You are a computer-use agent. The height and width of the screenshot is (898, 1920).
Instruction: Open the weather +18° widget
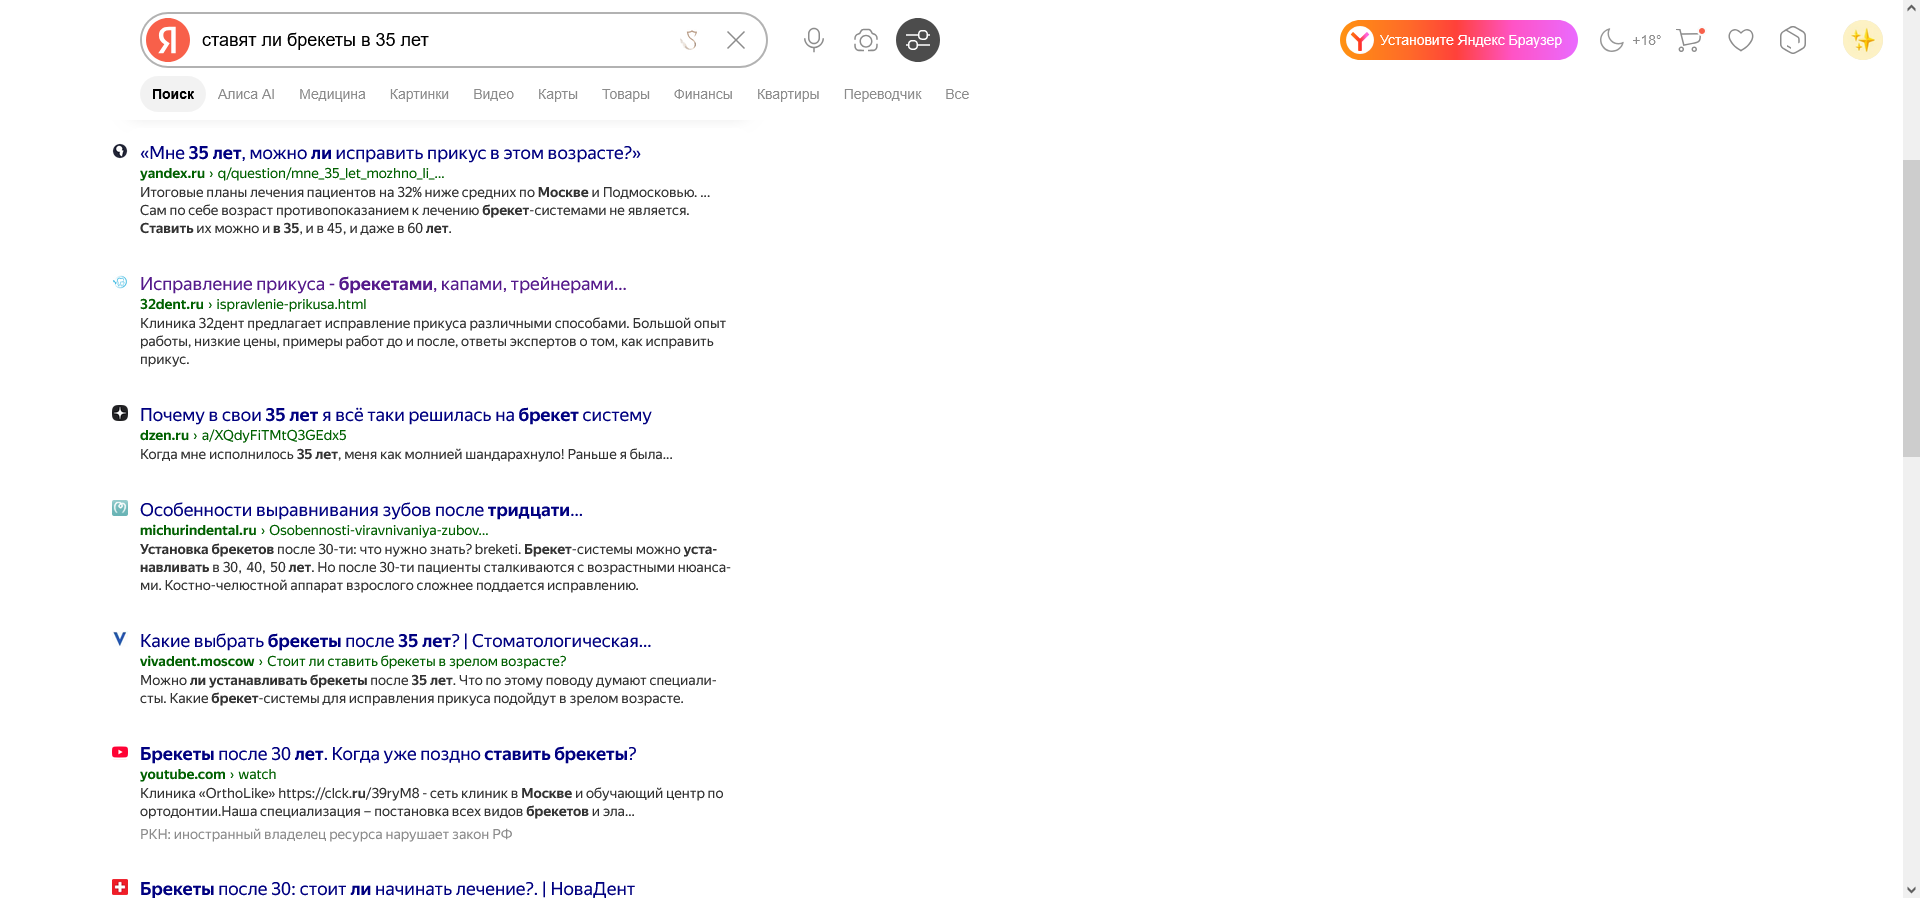pos(1646,41)
